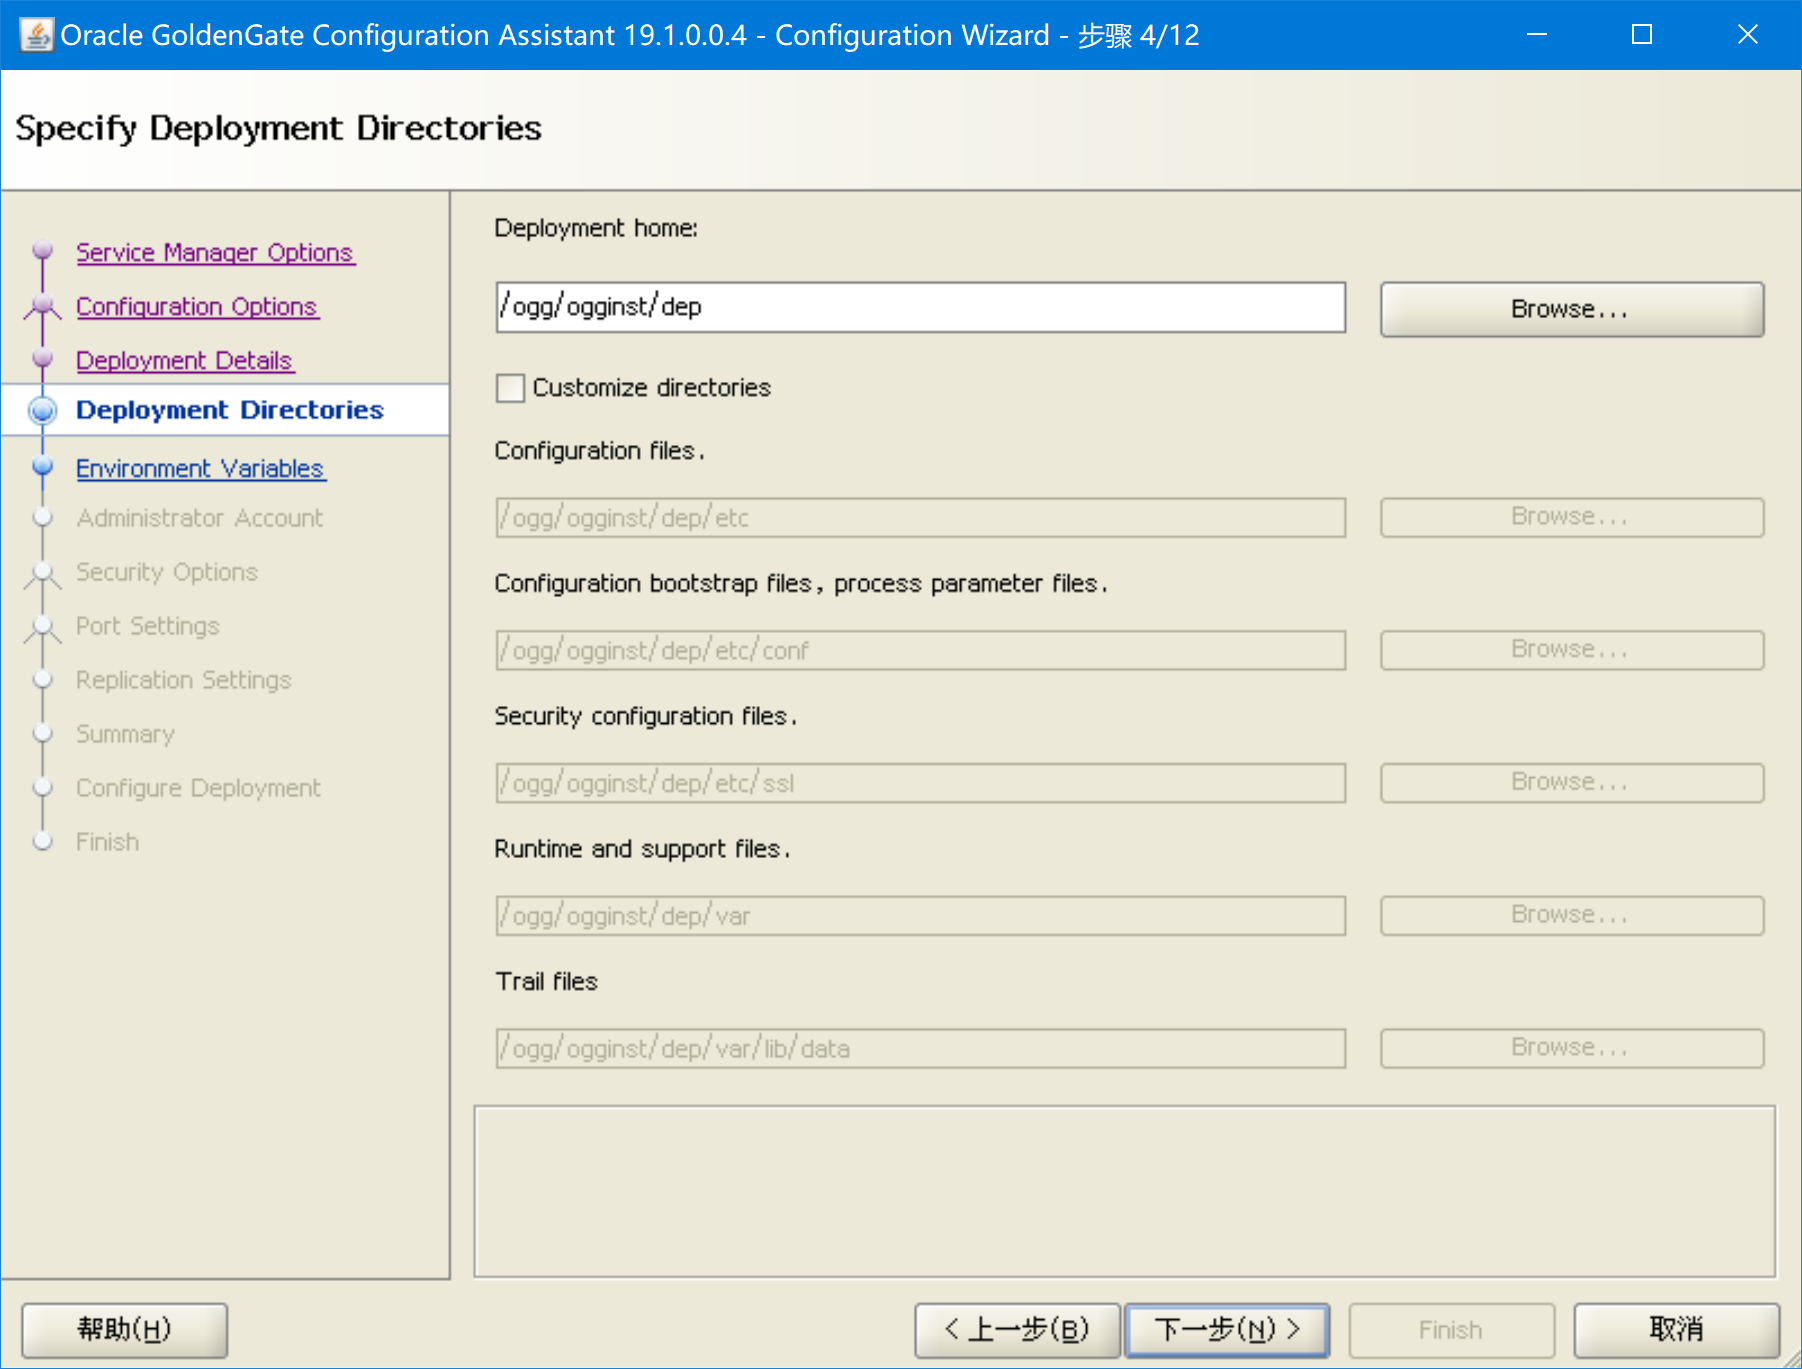
Task: Click the Deployment Details step bullet
Action: click(43, 358)
